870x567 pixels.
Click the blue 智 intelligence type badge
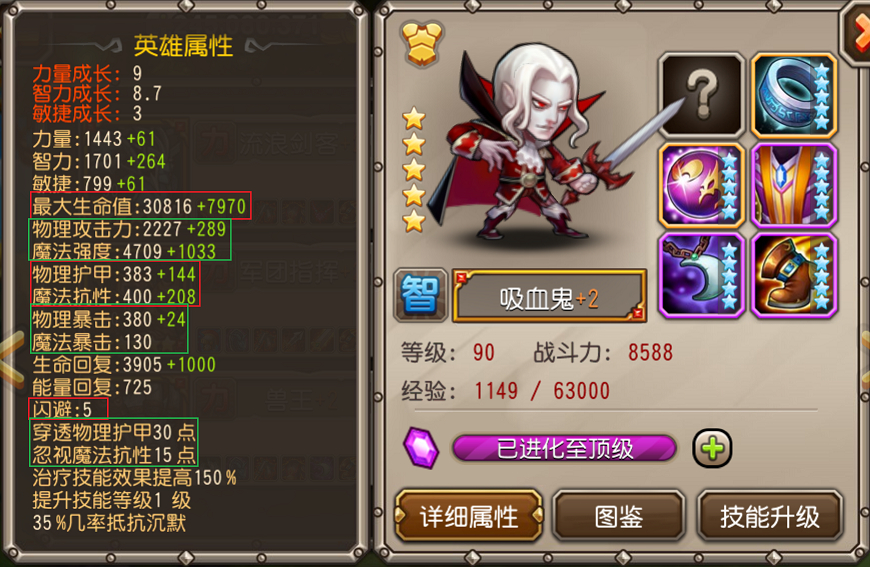tap(421, 295)
